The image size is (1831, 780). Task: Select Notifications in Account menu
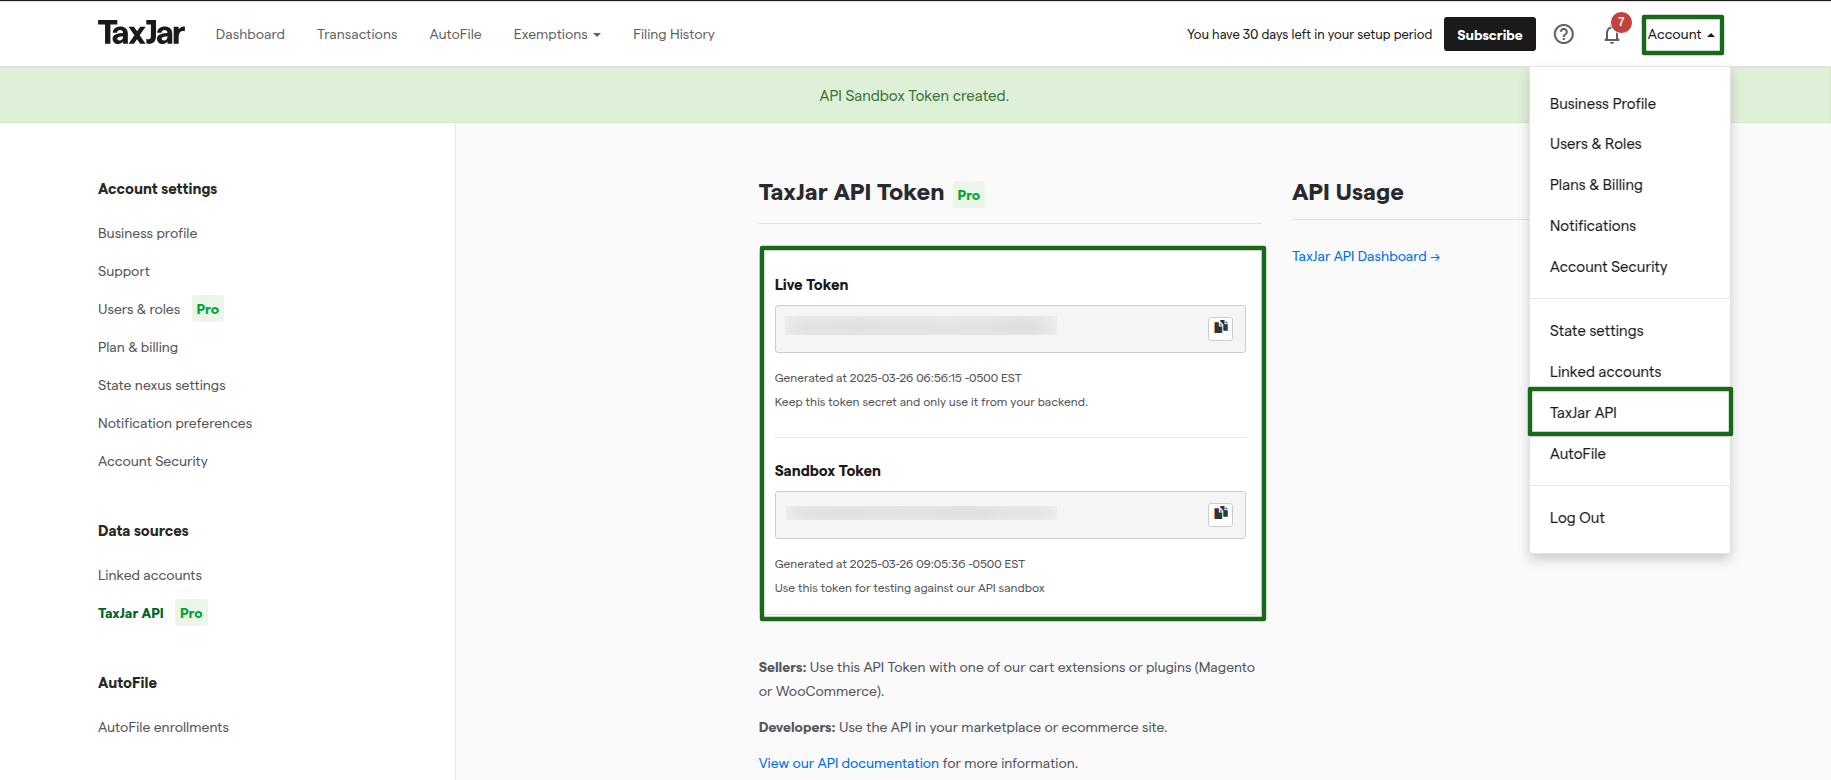[x=1593, y=226]
